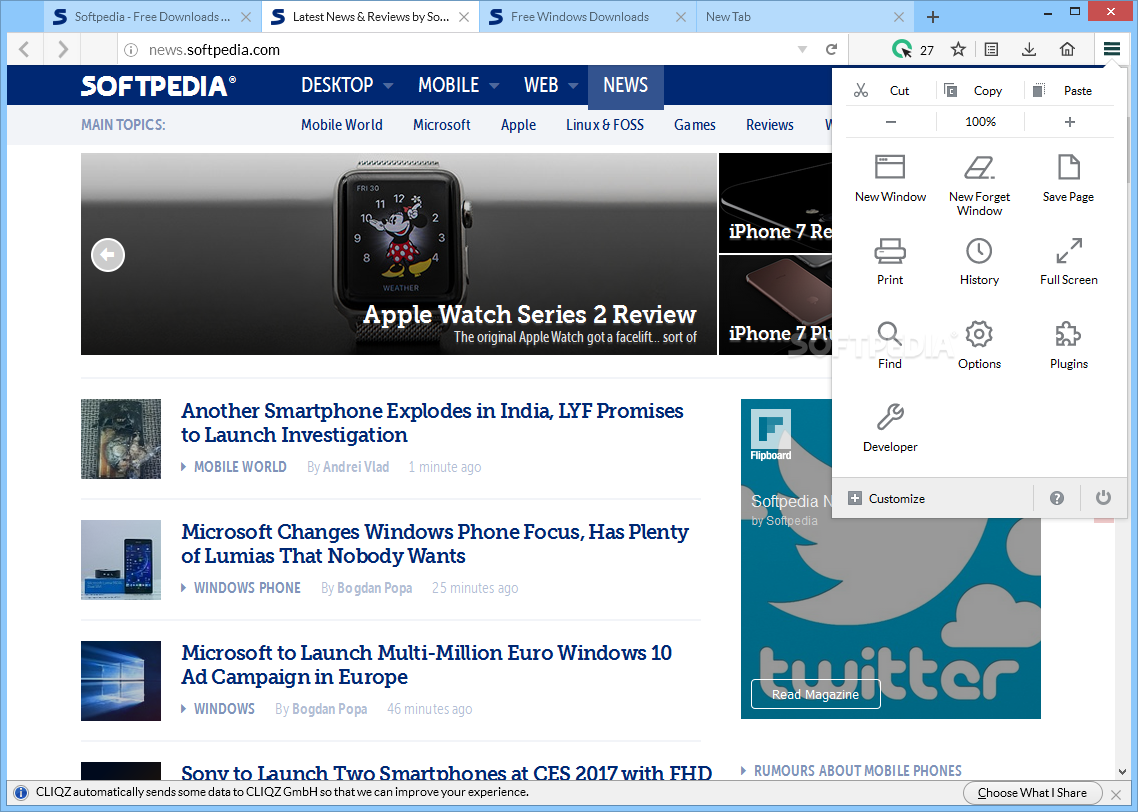1138x812 pixels.
Task: Close the Free Windows Downloads tab
Action: click(x=681, y=17)
